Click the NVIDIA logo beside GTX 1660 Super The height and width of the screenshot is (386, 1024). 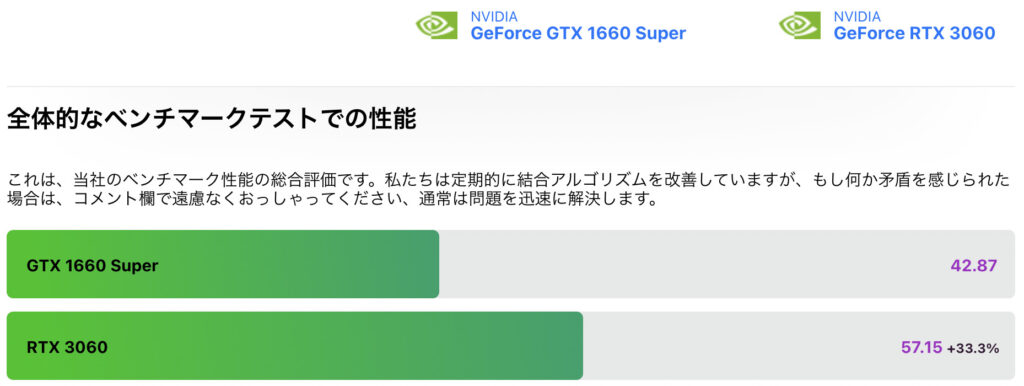pyautogui.click(x=436, y=25)
